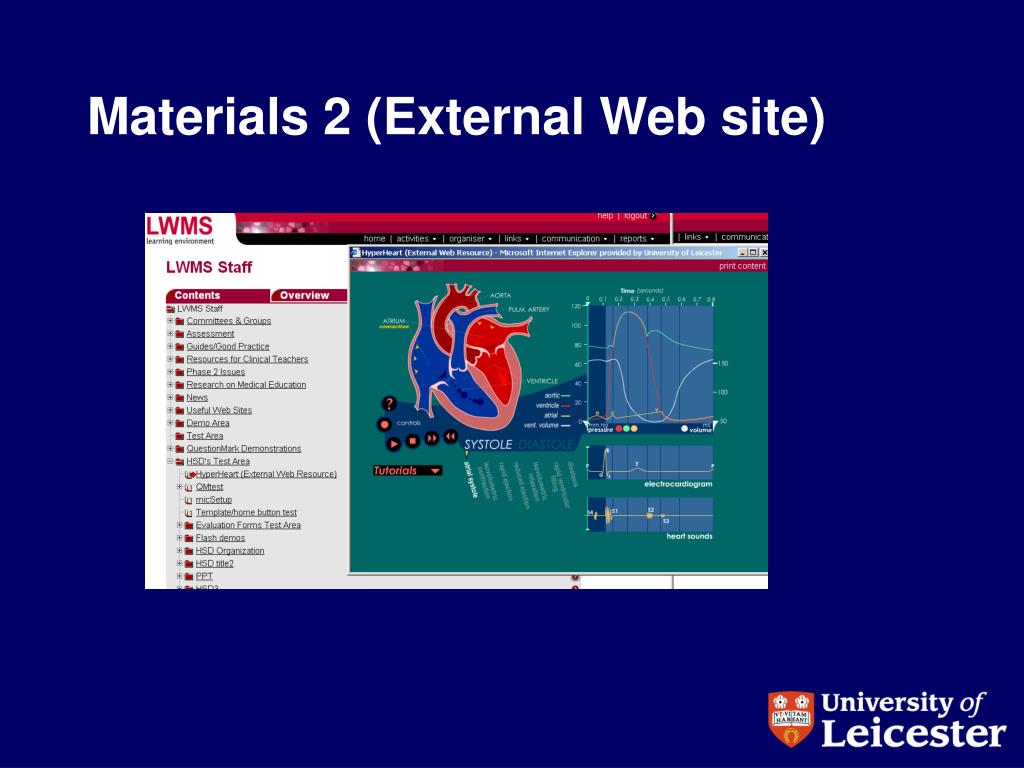Play the HyperHeart animation
The width and height of the screenshot is (1024, 768).
[394, 443]
